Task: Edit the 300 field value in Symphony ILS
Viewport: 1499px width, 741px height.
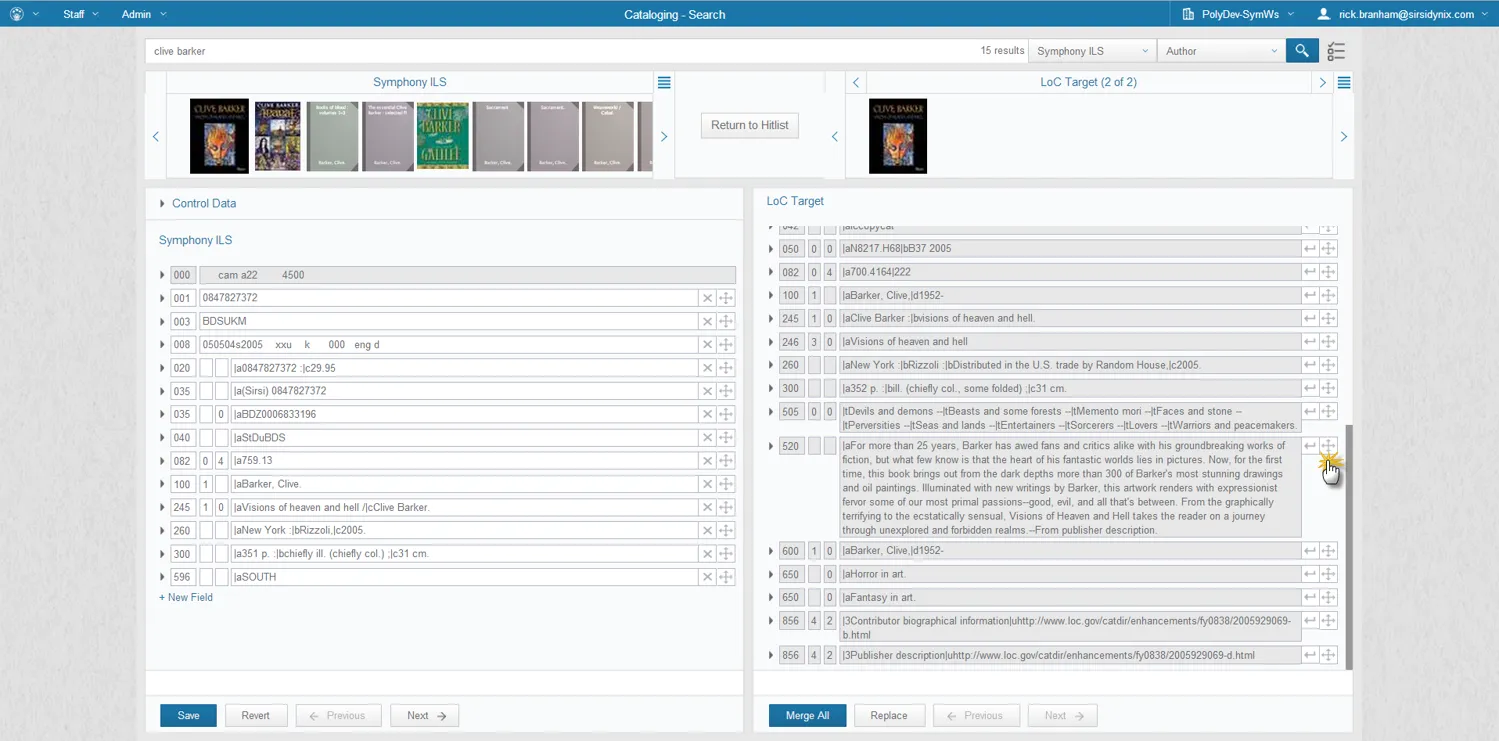Action: 463,554
